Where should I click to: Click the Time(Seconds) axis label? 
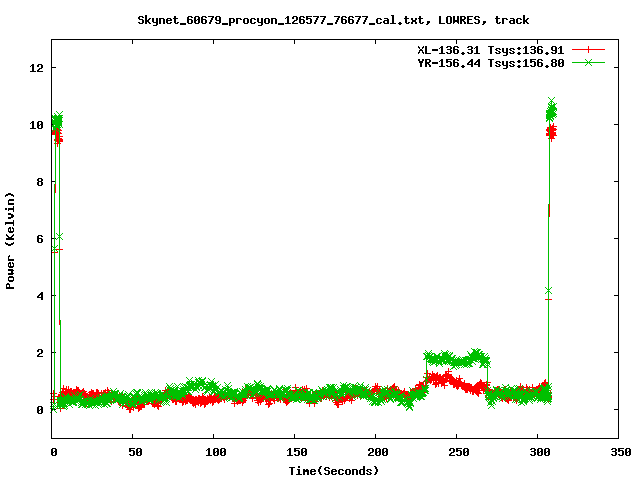[334, 471]
